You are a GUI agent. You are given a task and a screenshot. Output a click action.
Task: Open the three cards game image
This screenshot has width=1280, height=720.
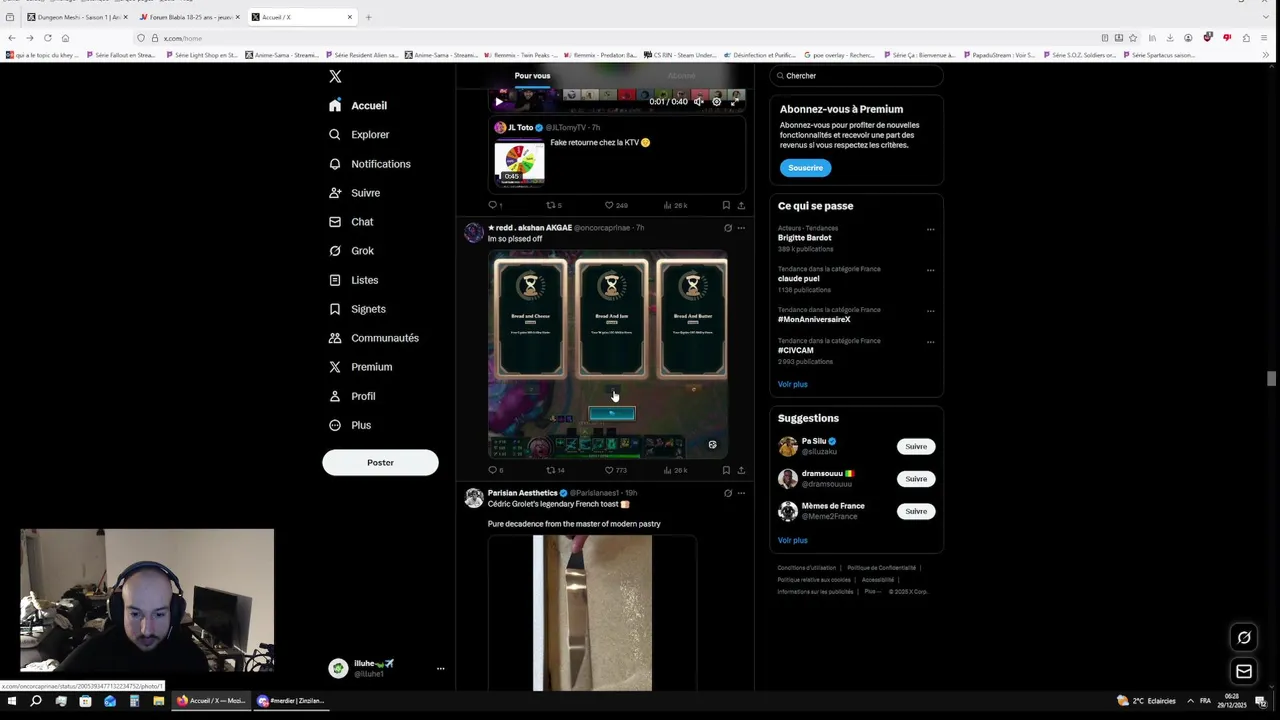(x=608, y=354)
